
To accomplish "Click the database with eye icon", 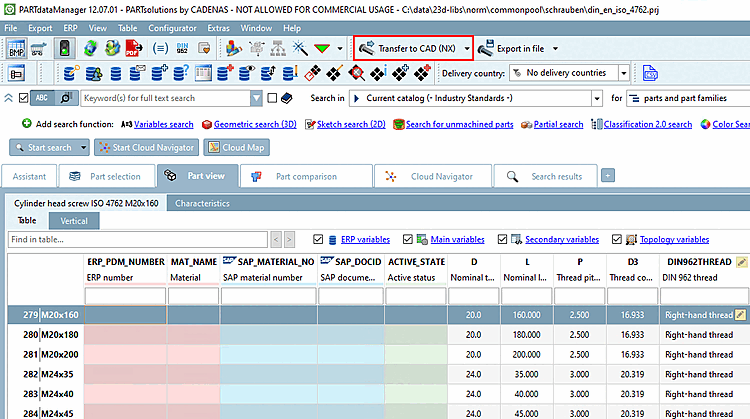I will pos(247,73).
